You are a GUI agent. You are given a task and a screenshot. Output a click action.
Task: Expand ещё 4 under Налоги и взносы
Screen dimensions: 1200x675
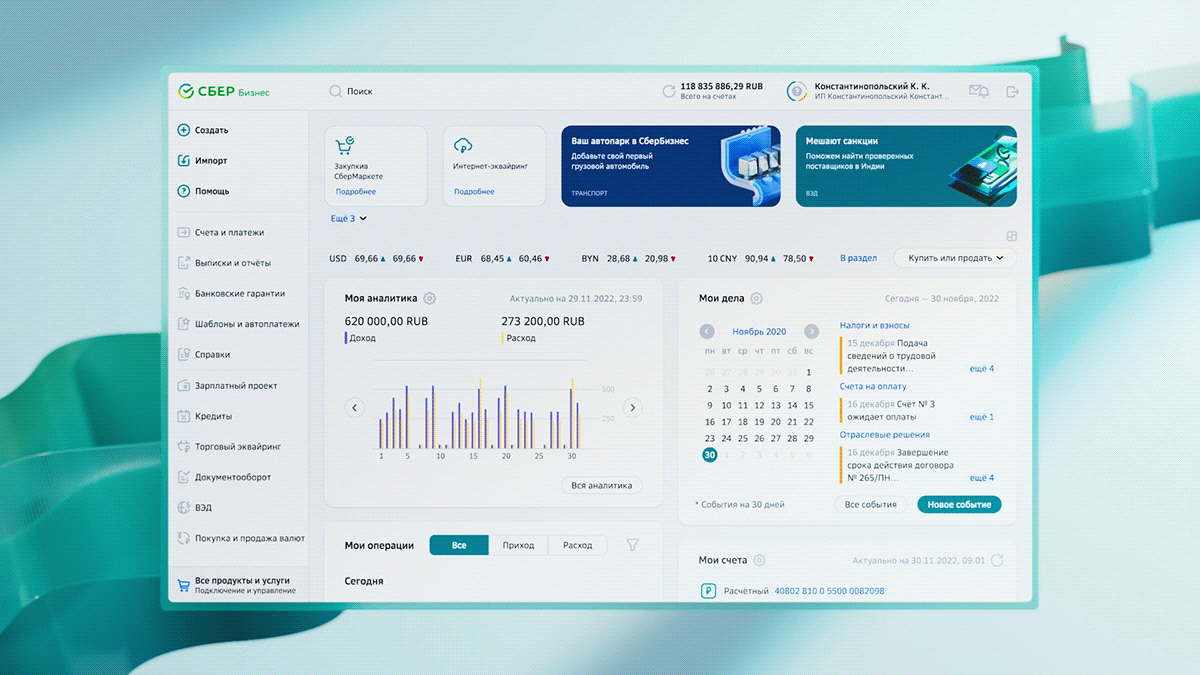982,369
